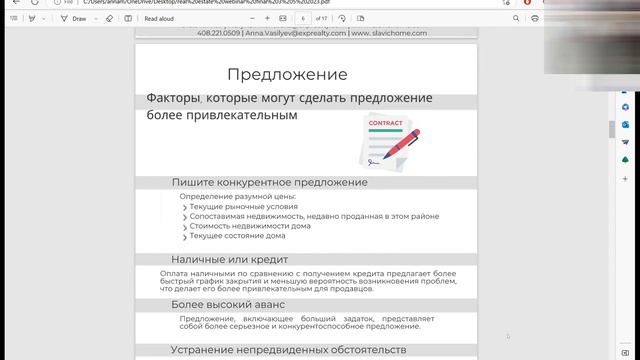Image resolution: width=640 pixels, height=360 pixels.
Task: Click the page number field showing 6
Action: pos(303,19)
